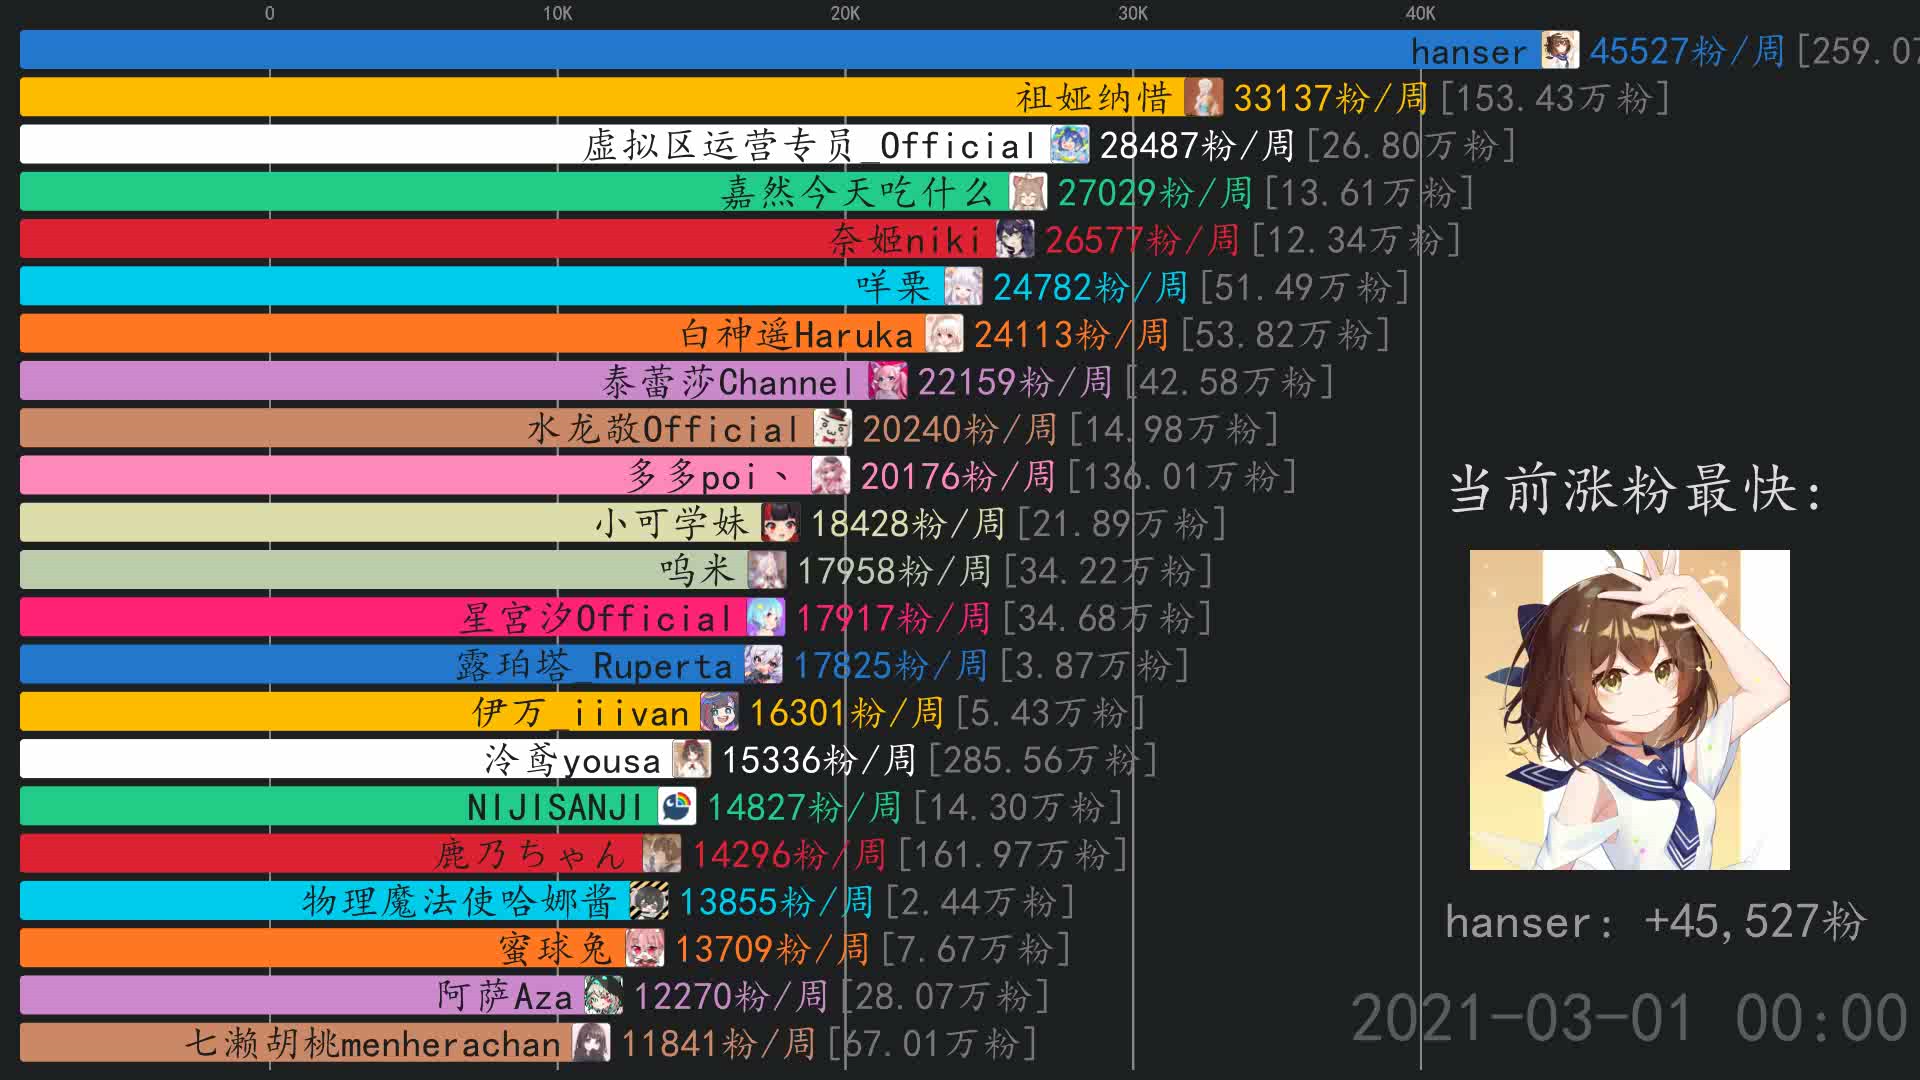Click the 星宫汐Official name label
Screen dimensions: 1920x1080
pos(597,618)
